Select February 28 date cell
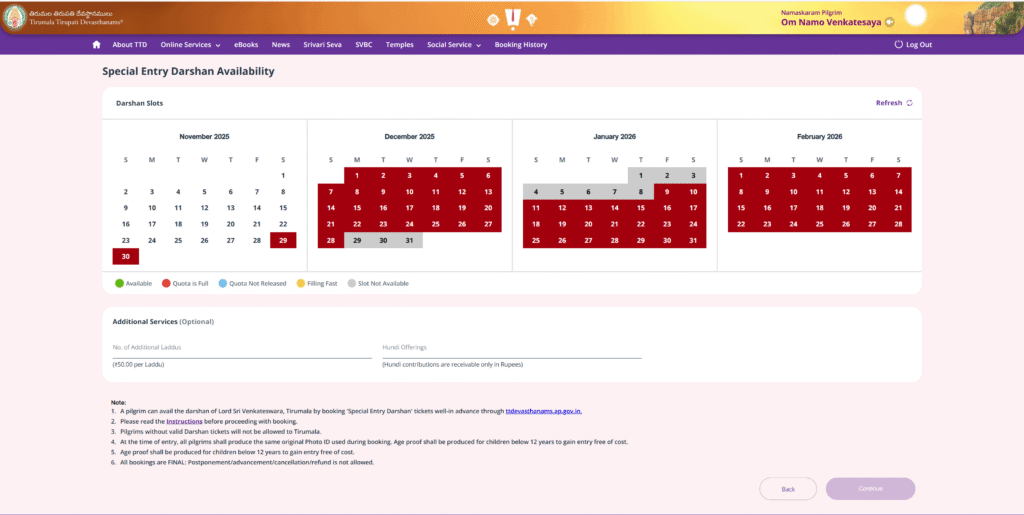 899,224
